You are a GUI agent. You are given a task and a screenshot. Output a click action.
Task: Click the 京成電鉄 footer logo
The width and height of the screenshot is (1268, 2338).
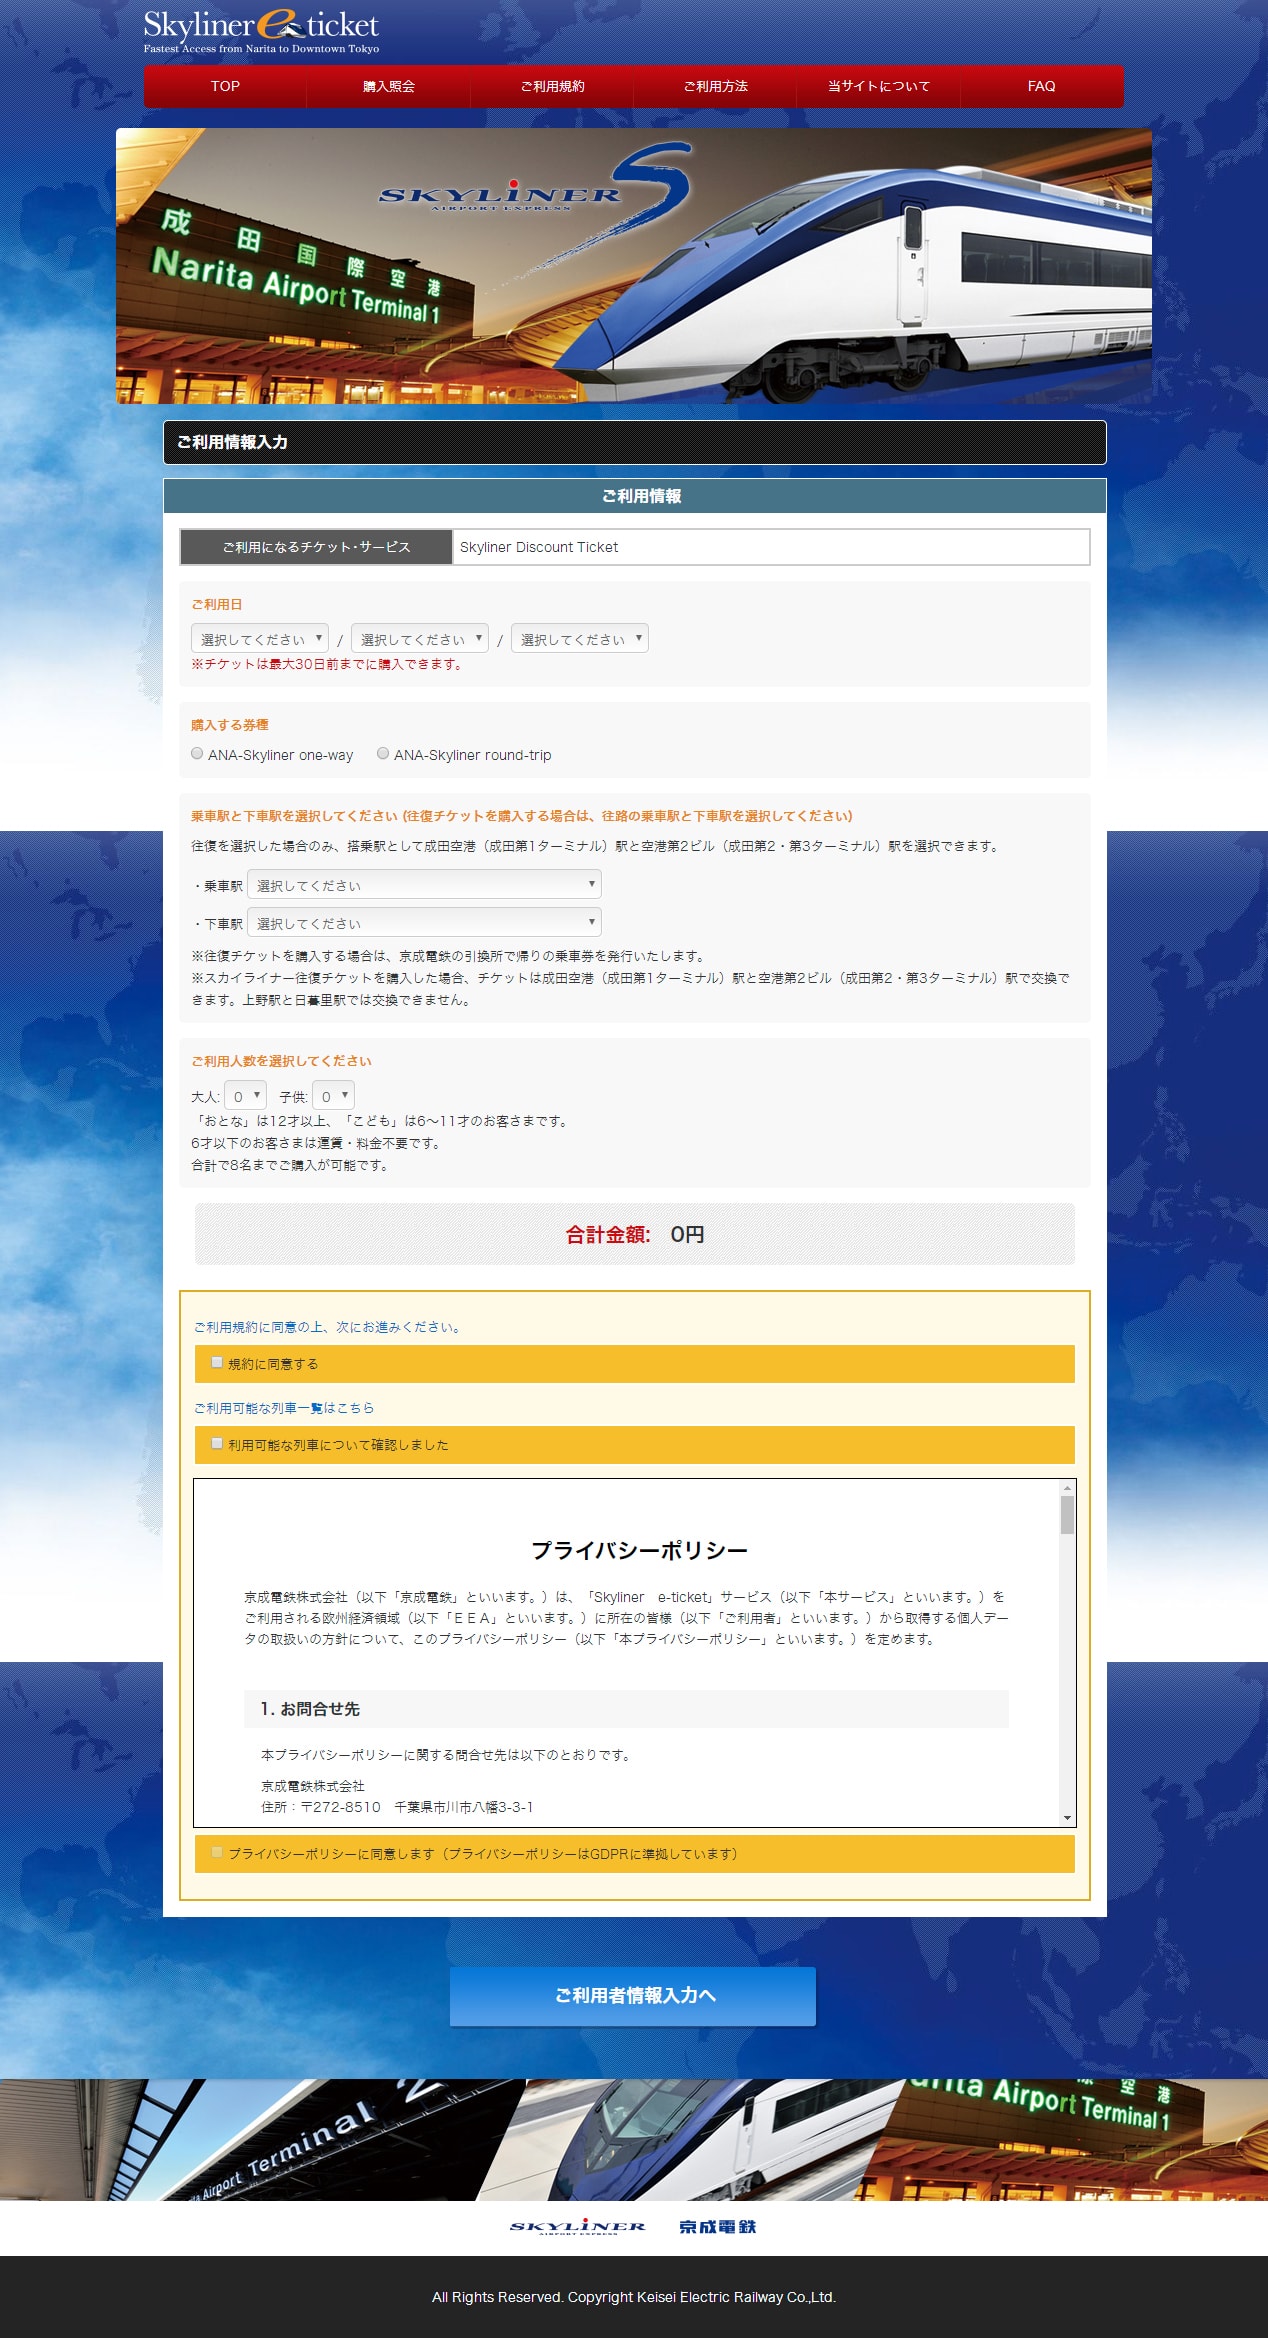click(x=717, y=2227)
